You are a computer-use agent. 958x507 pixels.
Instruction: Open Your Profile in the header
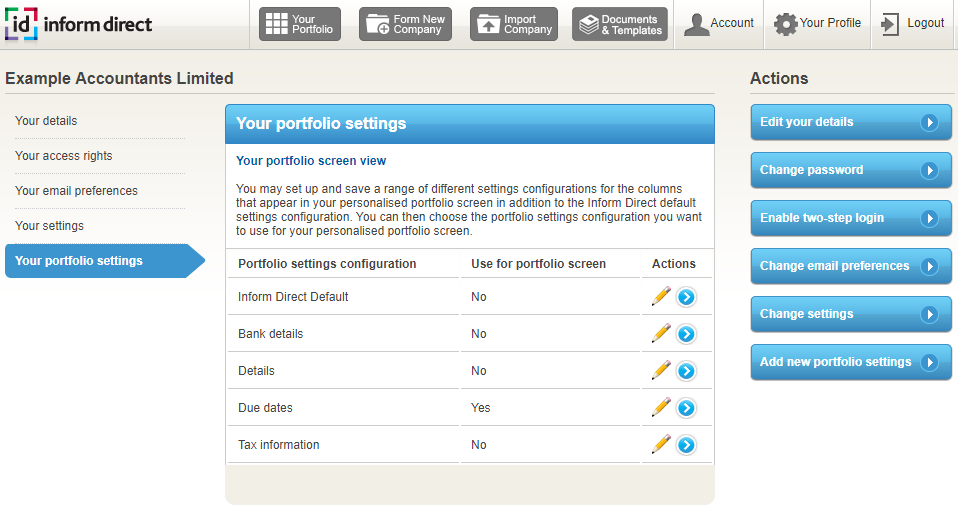coord(818,24)
